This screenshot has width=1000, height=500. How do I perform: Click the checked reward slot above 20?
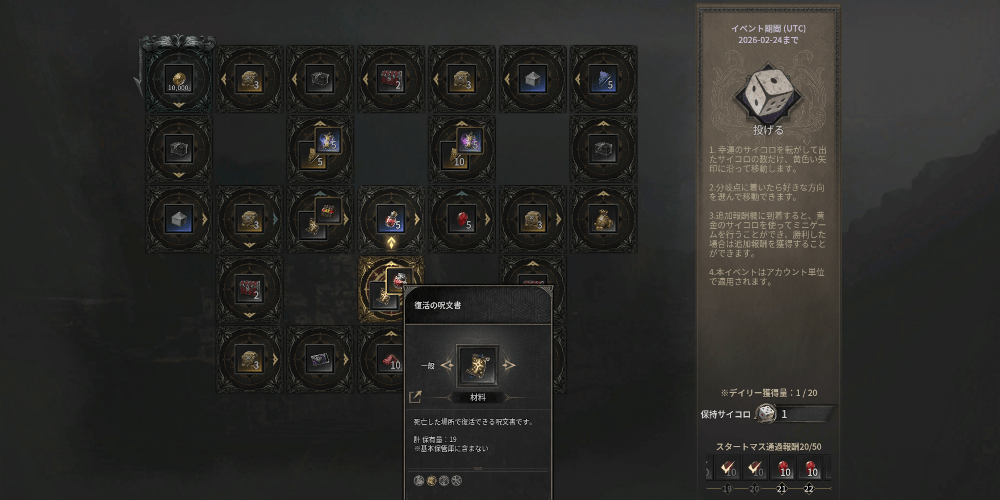click(x=754, y=470)
